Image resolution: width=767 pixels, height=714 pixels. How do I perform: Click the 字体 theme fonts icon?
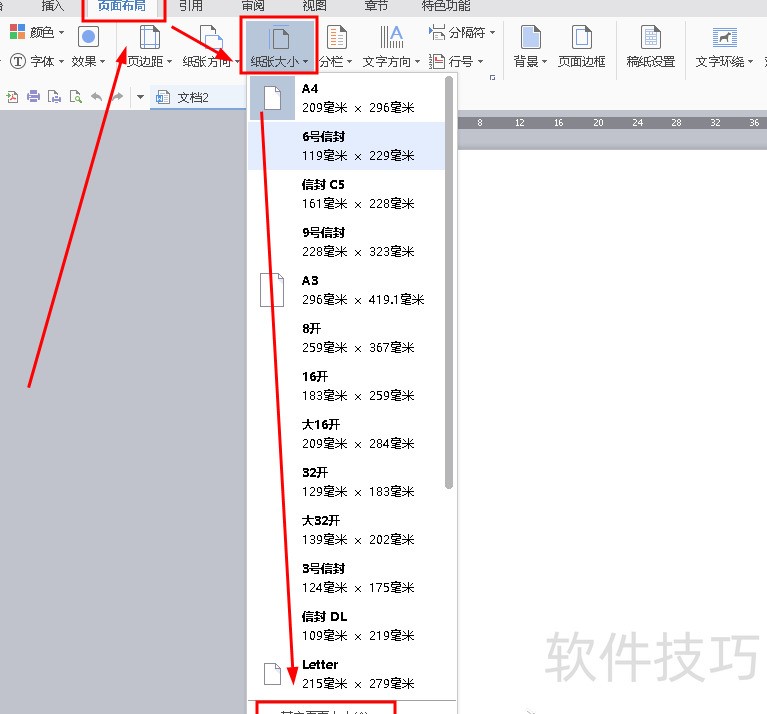point(18,61)
